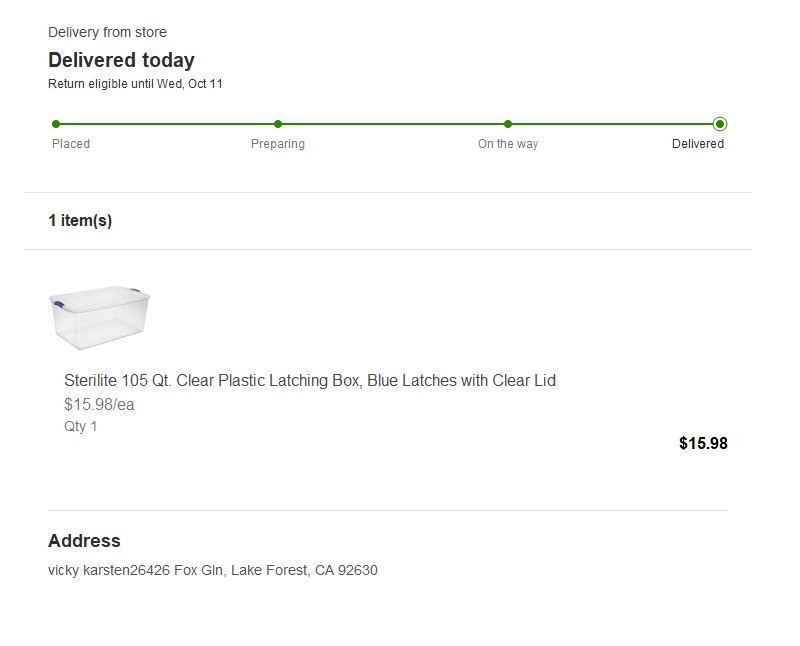Click the 1 item(s) section heading
The height and width of the screenshot is (646, 800).
pos(80,221)
